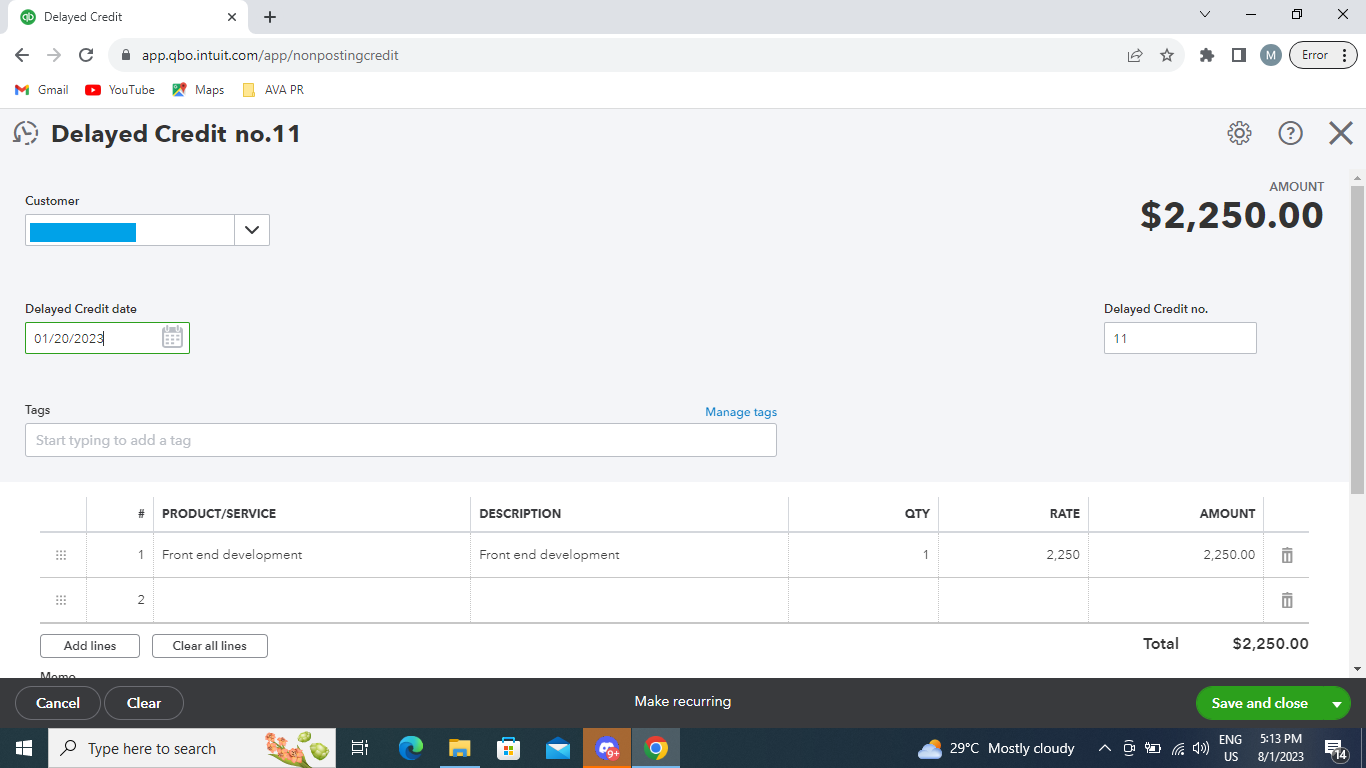Open Microsoft Store from taskbar
Viewport: 1366px width, 768px height.
tap(509, 748)
